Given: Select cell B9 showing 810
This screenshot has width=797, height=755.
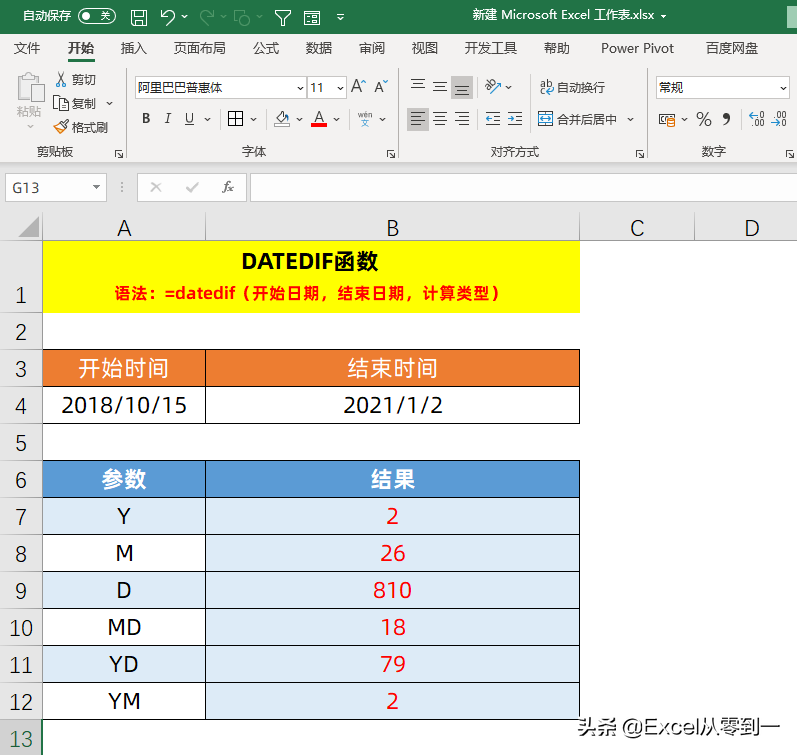Looking at the screenshot, I should coord(392,590).
